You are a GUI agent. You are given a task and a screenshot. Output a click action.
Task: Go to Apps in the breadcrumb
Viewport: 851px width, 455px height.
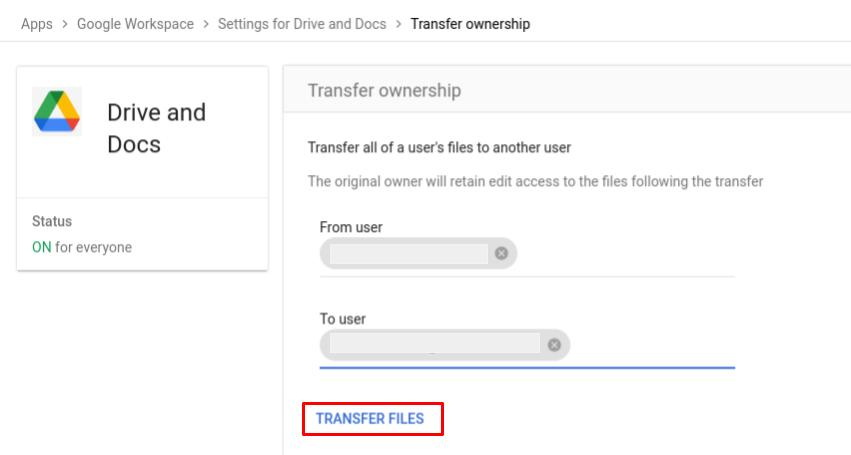click(37, 24)
